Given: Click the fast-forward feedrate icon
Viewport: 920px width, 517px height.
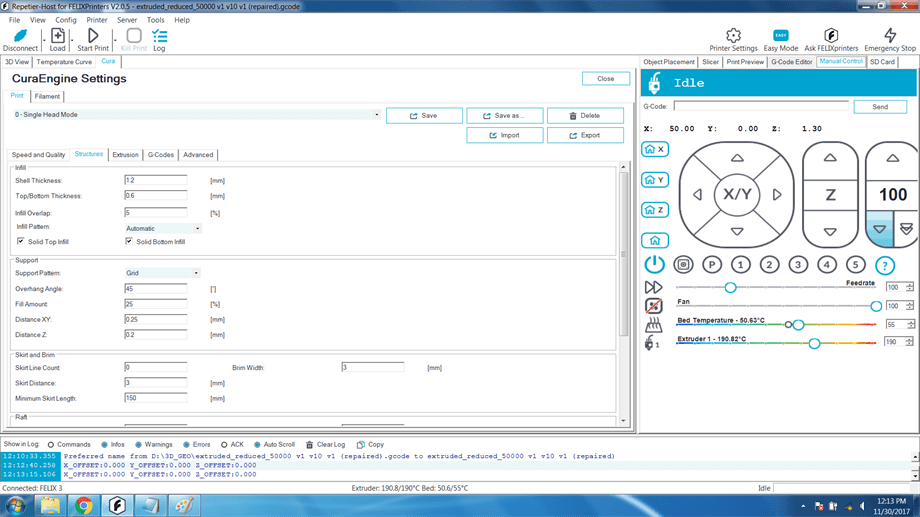Looking at the screenshot, I should [653, 287].
